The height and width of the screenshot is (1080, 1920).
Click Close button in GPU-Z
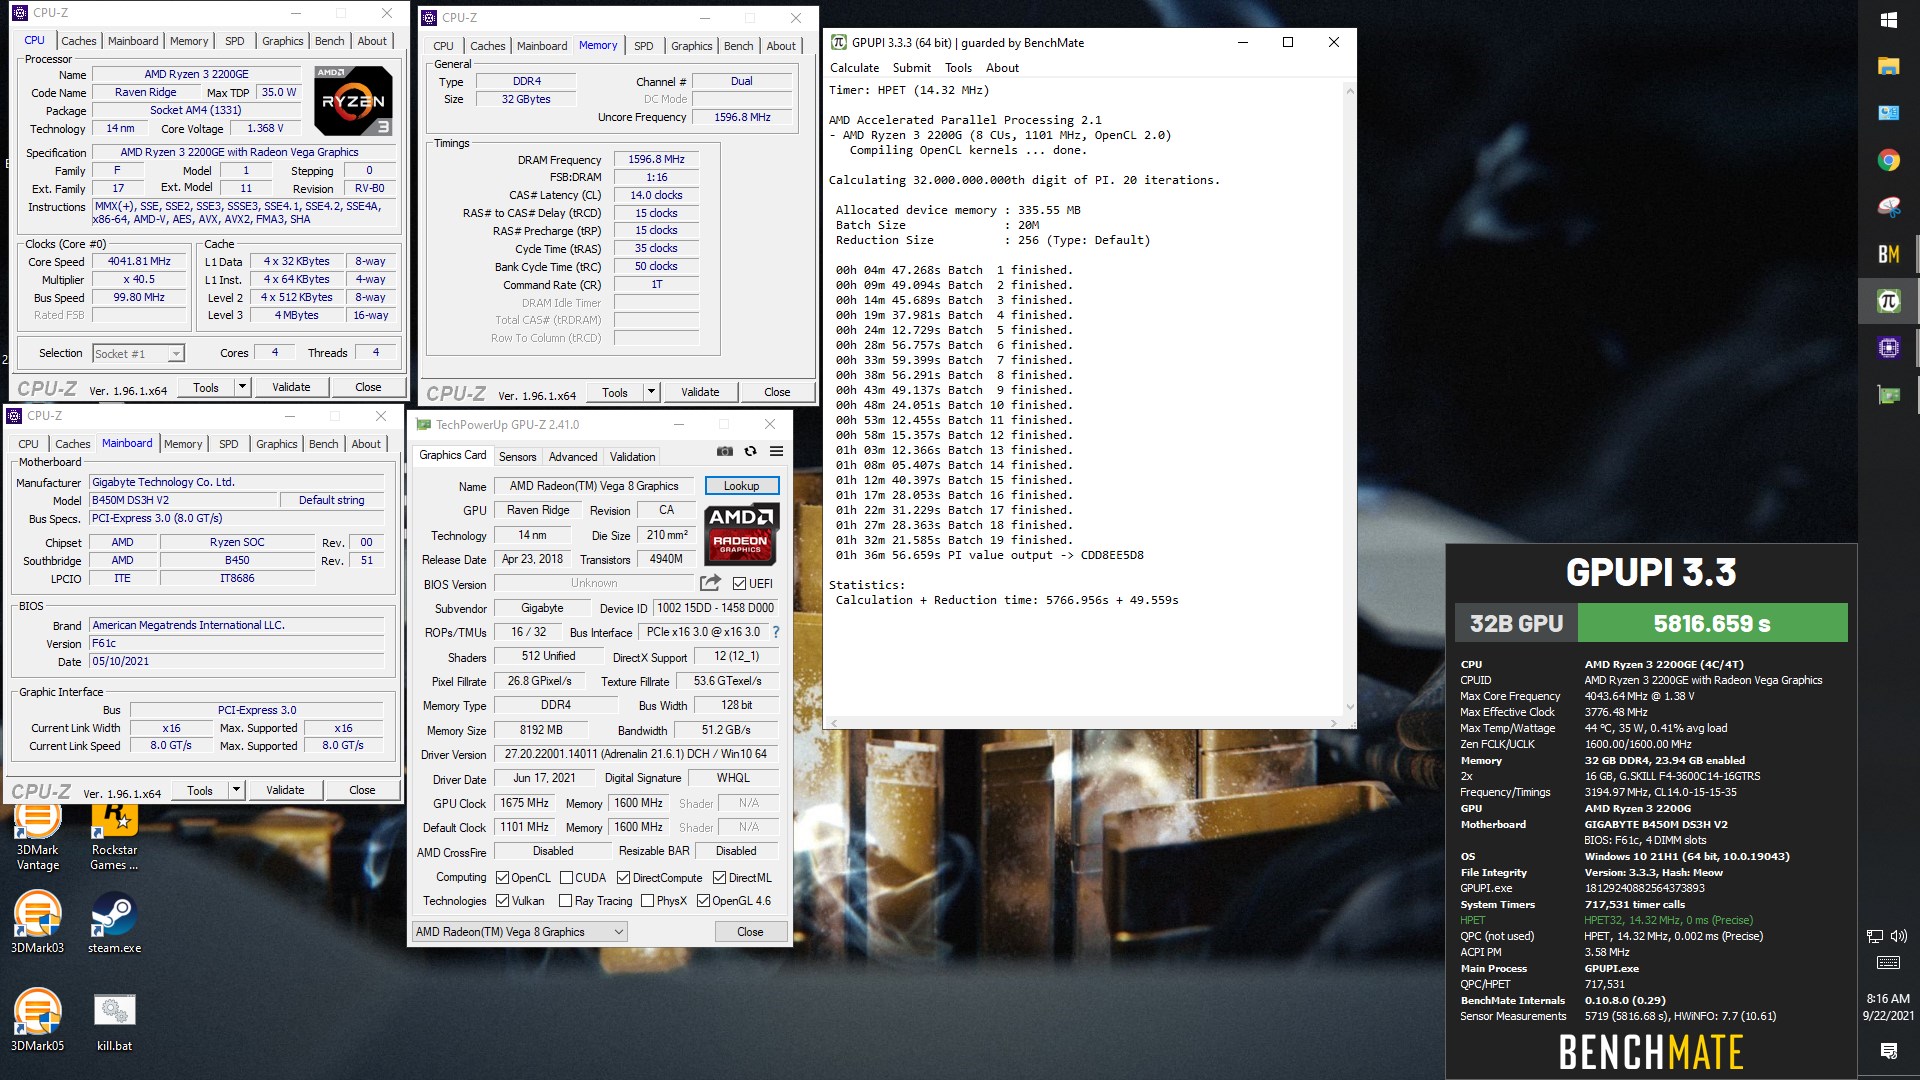click(750, 932)
